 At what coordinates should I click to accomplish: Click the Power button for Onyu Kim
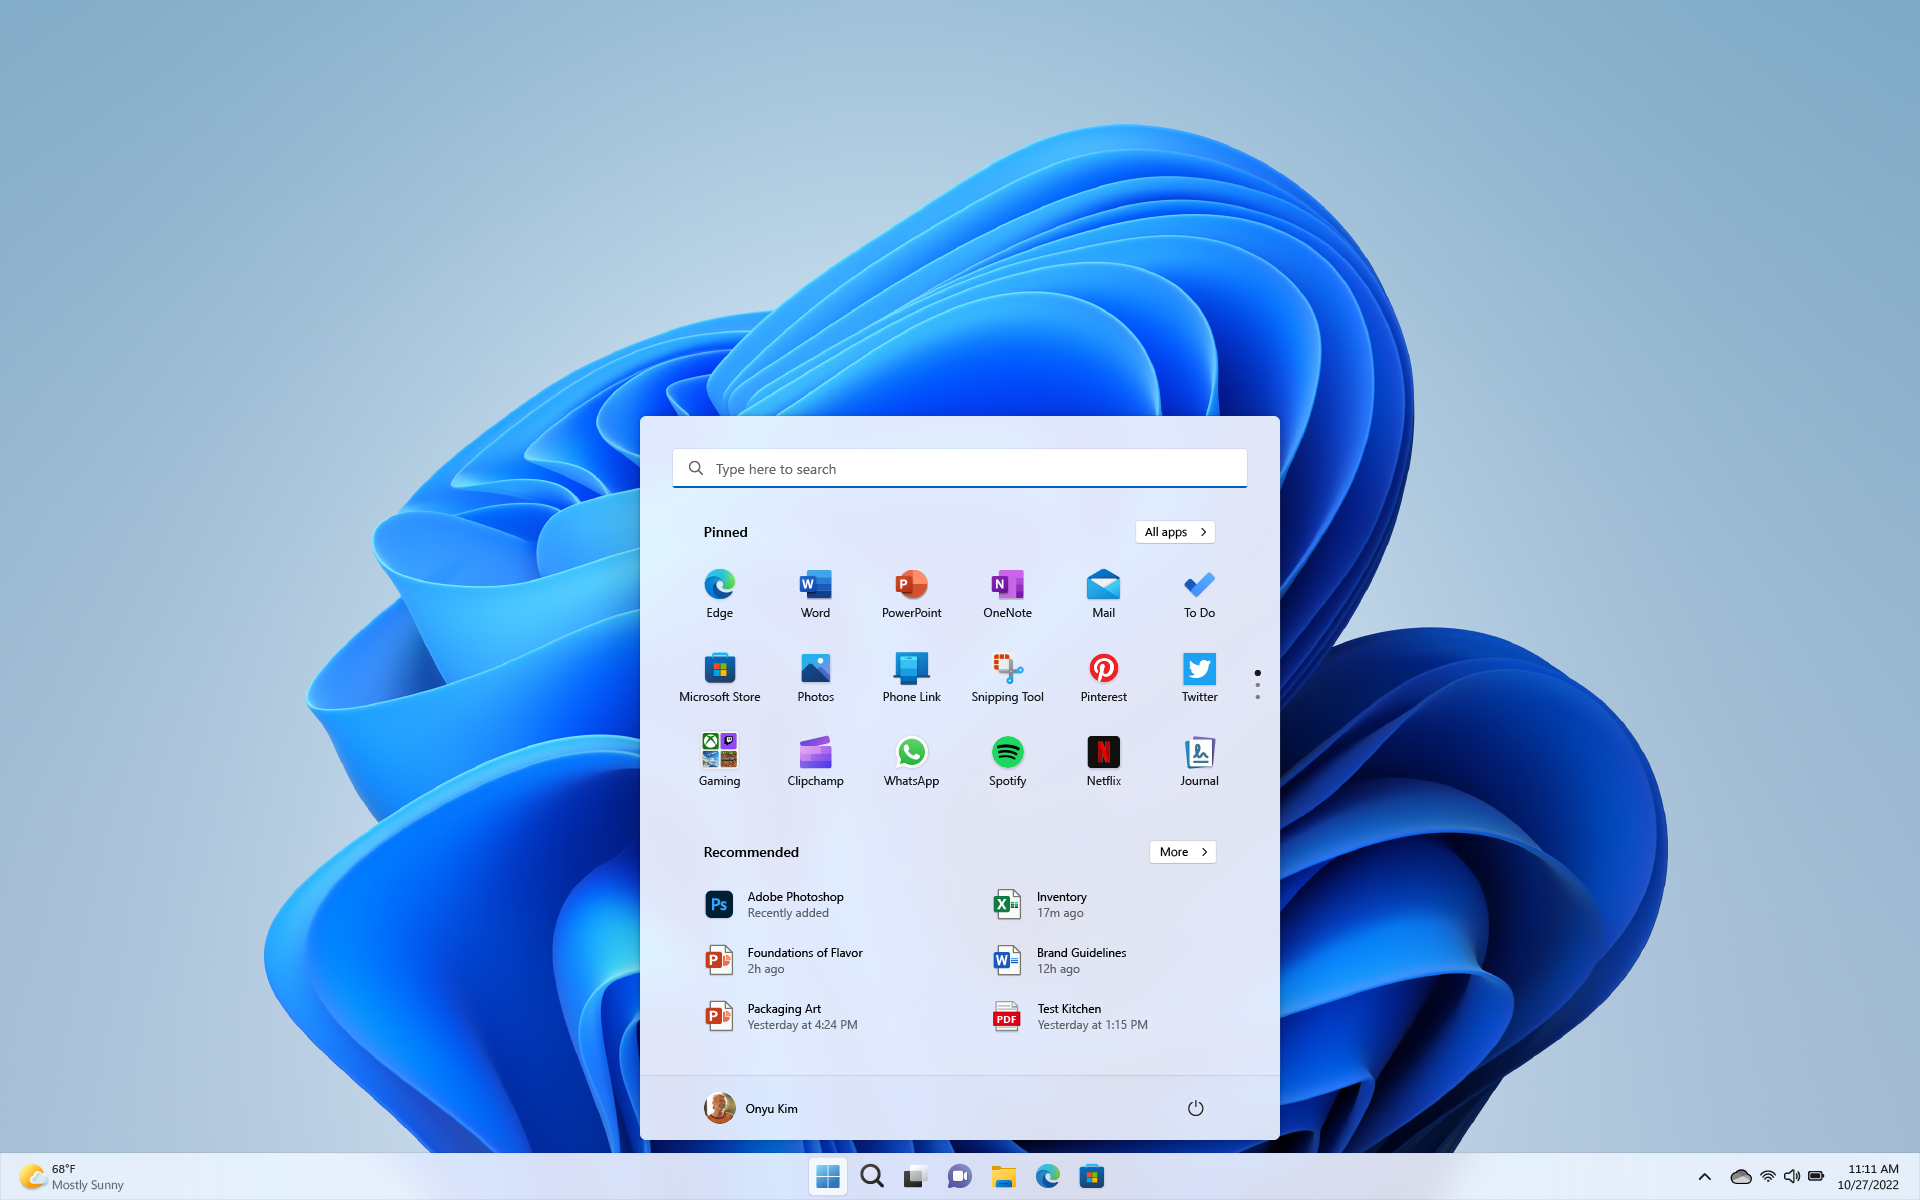(1194, 1107)
